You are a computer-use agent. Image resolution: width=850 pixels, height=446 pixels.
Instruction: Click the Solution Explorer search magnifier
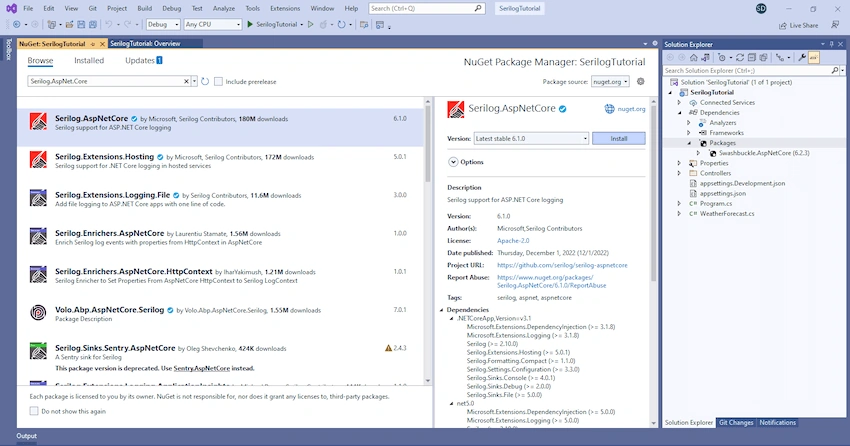pos(835,70)
